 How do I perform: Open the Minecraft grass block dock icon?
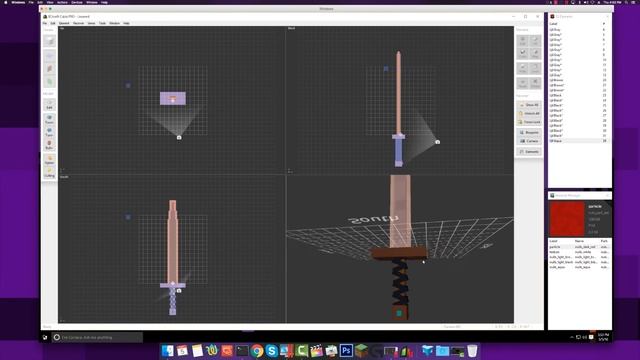tap(361, 351)
